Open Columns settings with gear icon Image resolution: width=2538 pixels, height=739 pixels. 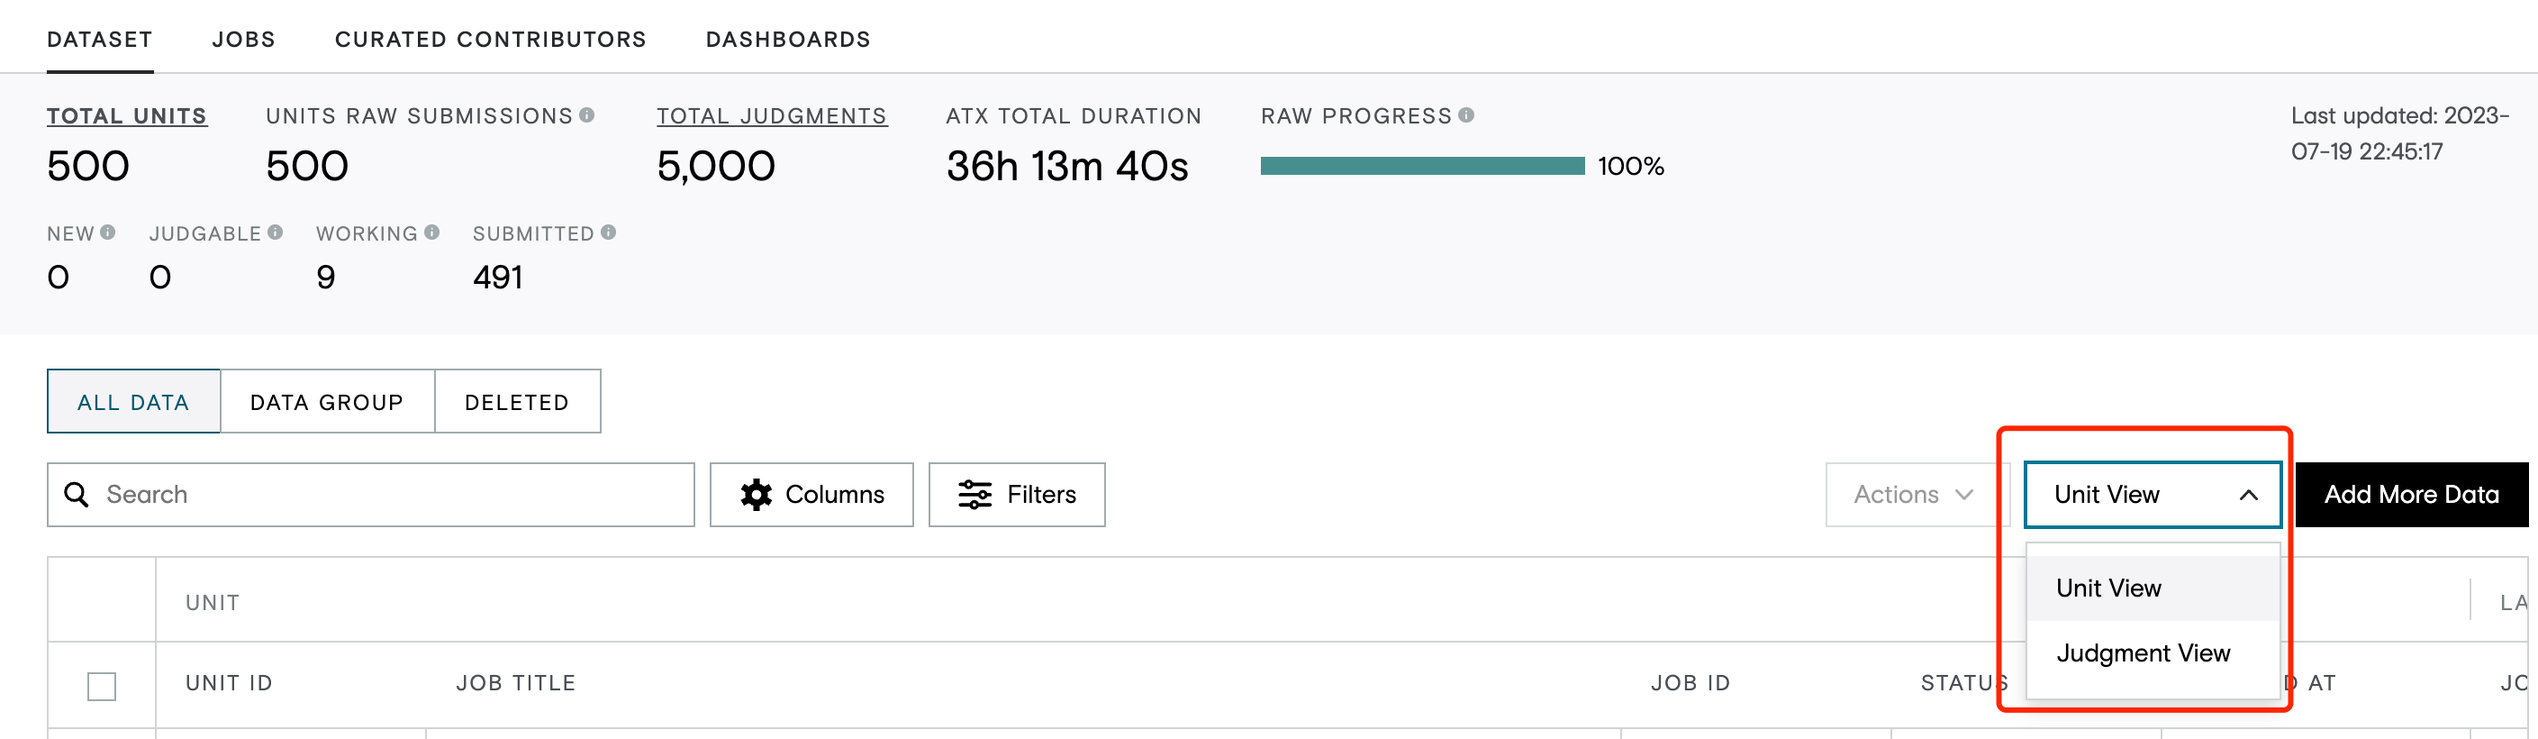click(x=811, y=494)
